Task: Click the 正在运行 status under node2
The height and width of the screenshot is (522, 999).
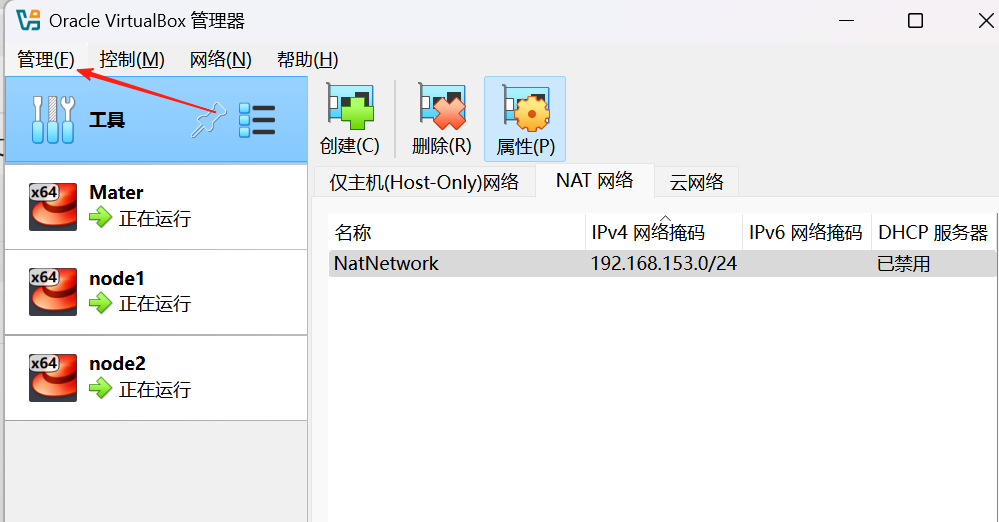Action: (x=155, y=389)
